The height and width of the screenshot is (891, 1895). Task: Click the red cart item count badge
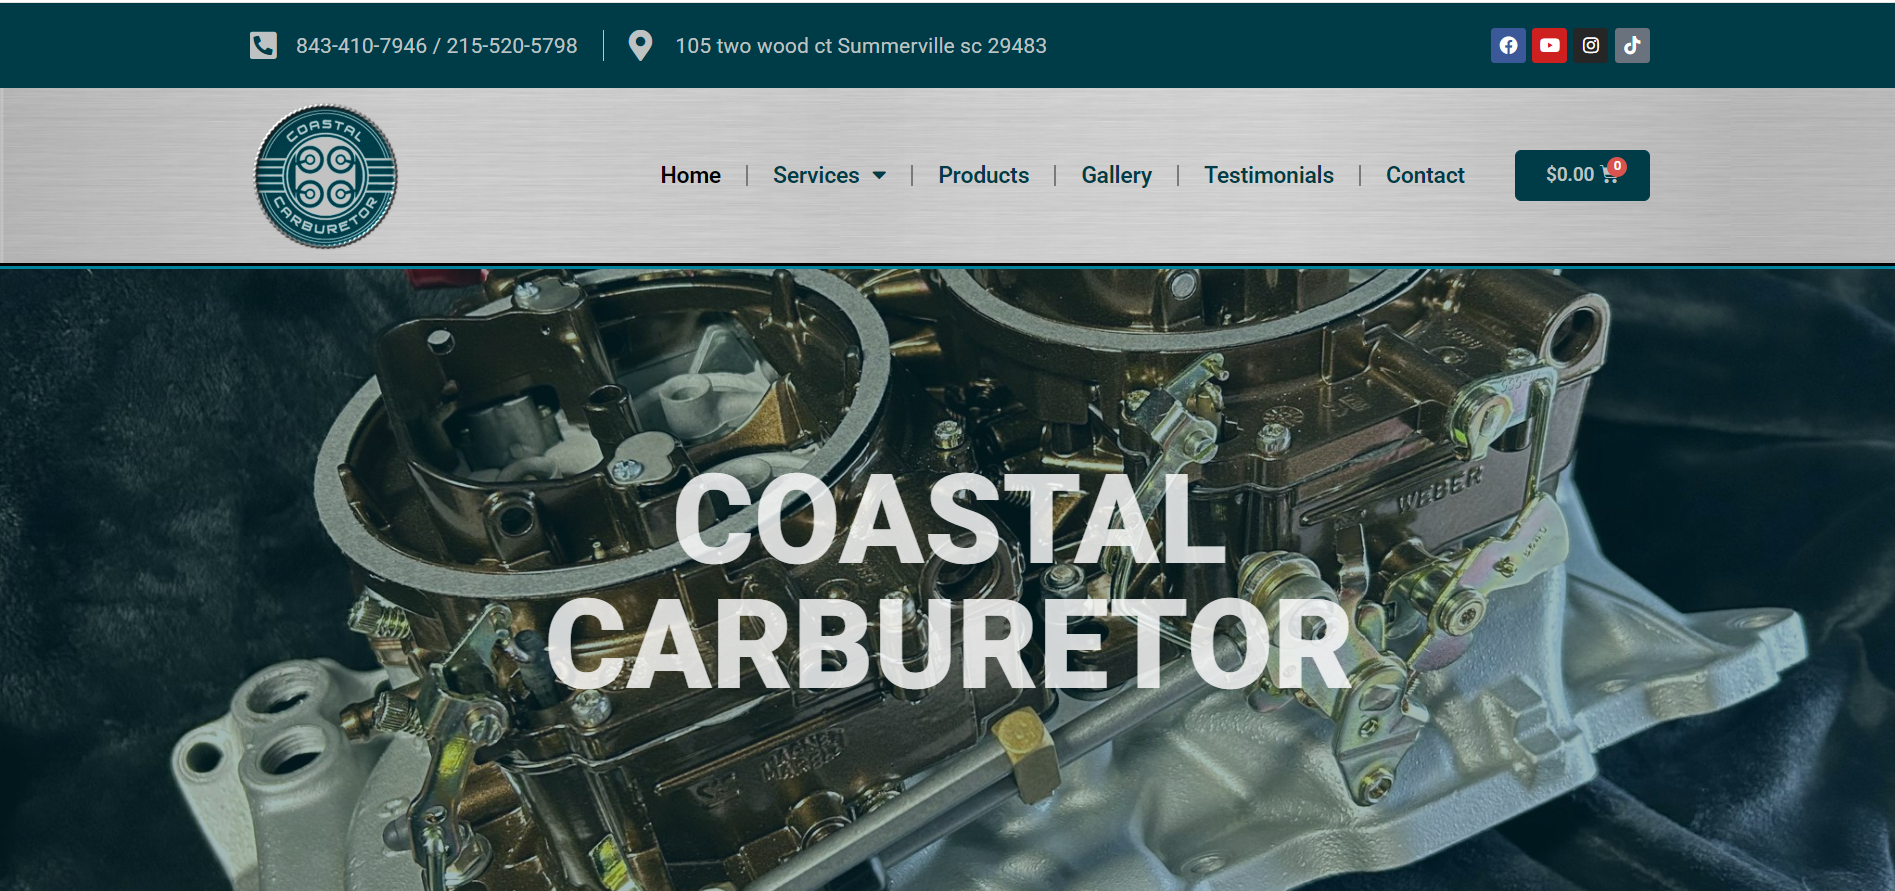[1617, 166]
